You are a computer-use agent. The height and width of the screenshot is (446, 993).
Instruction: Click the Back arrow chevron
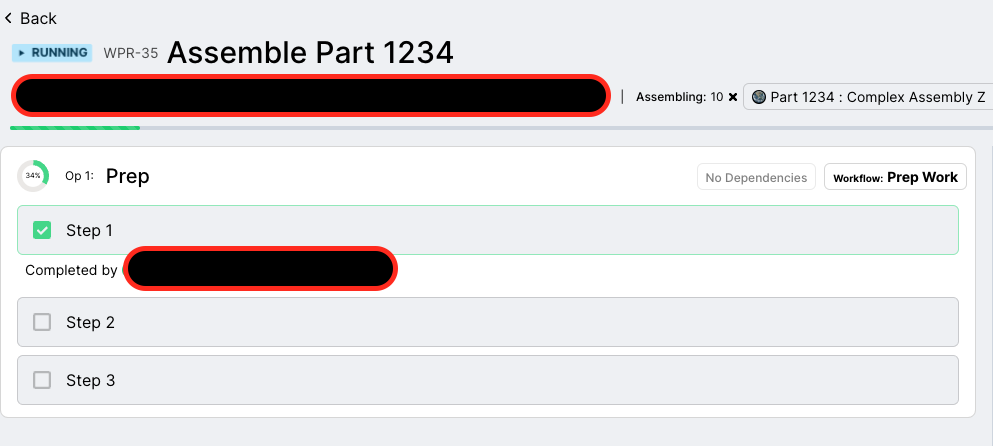[x=9, y=19]
